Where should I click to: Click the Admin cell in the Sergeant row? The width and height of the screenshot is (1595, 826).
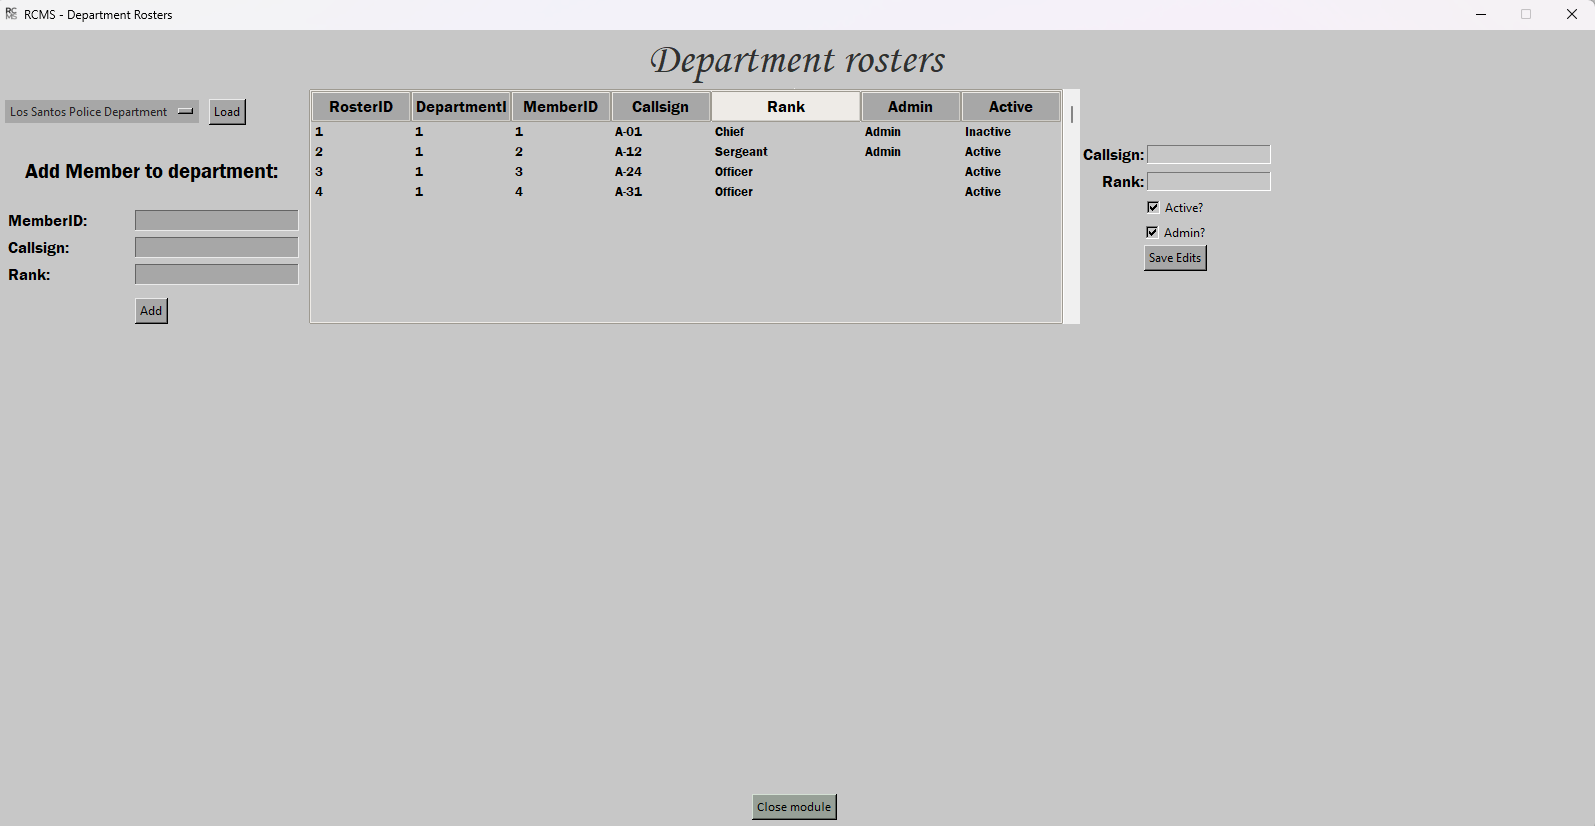(883, 152)
